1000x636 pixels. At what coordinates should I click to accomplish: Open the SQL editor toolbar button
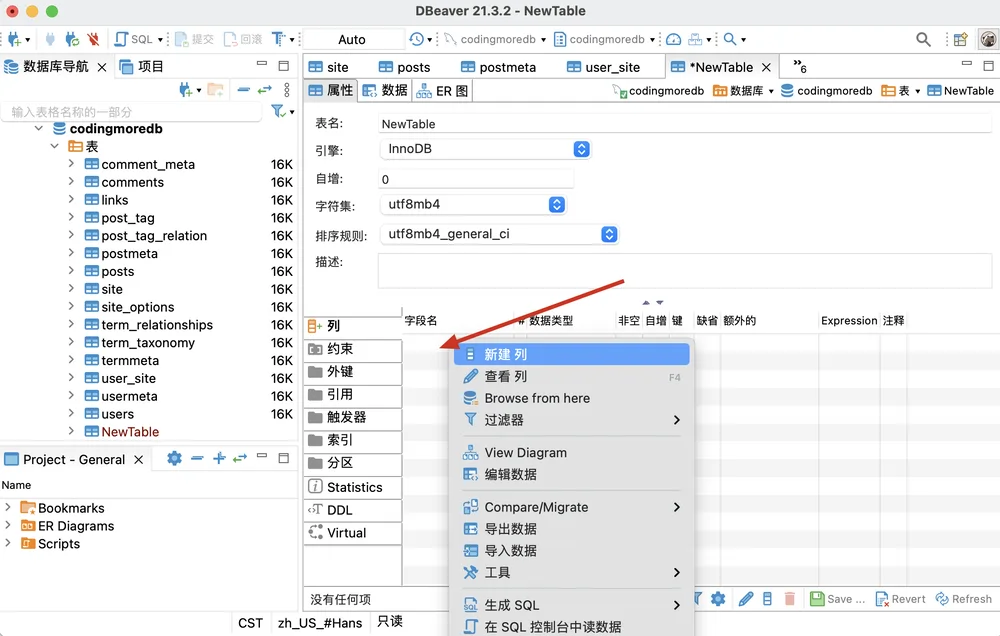pos(133,39)
